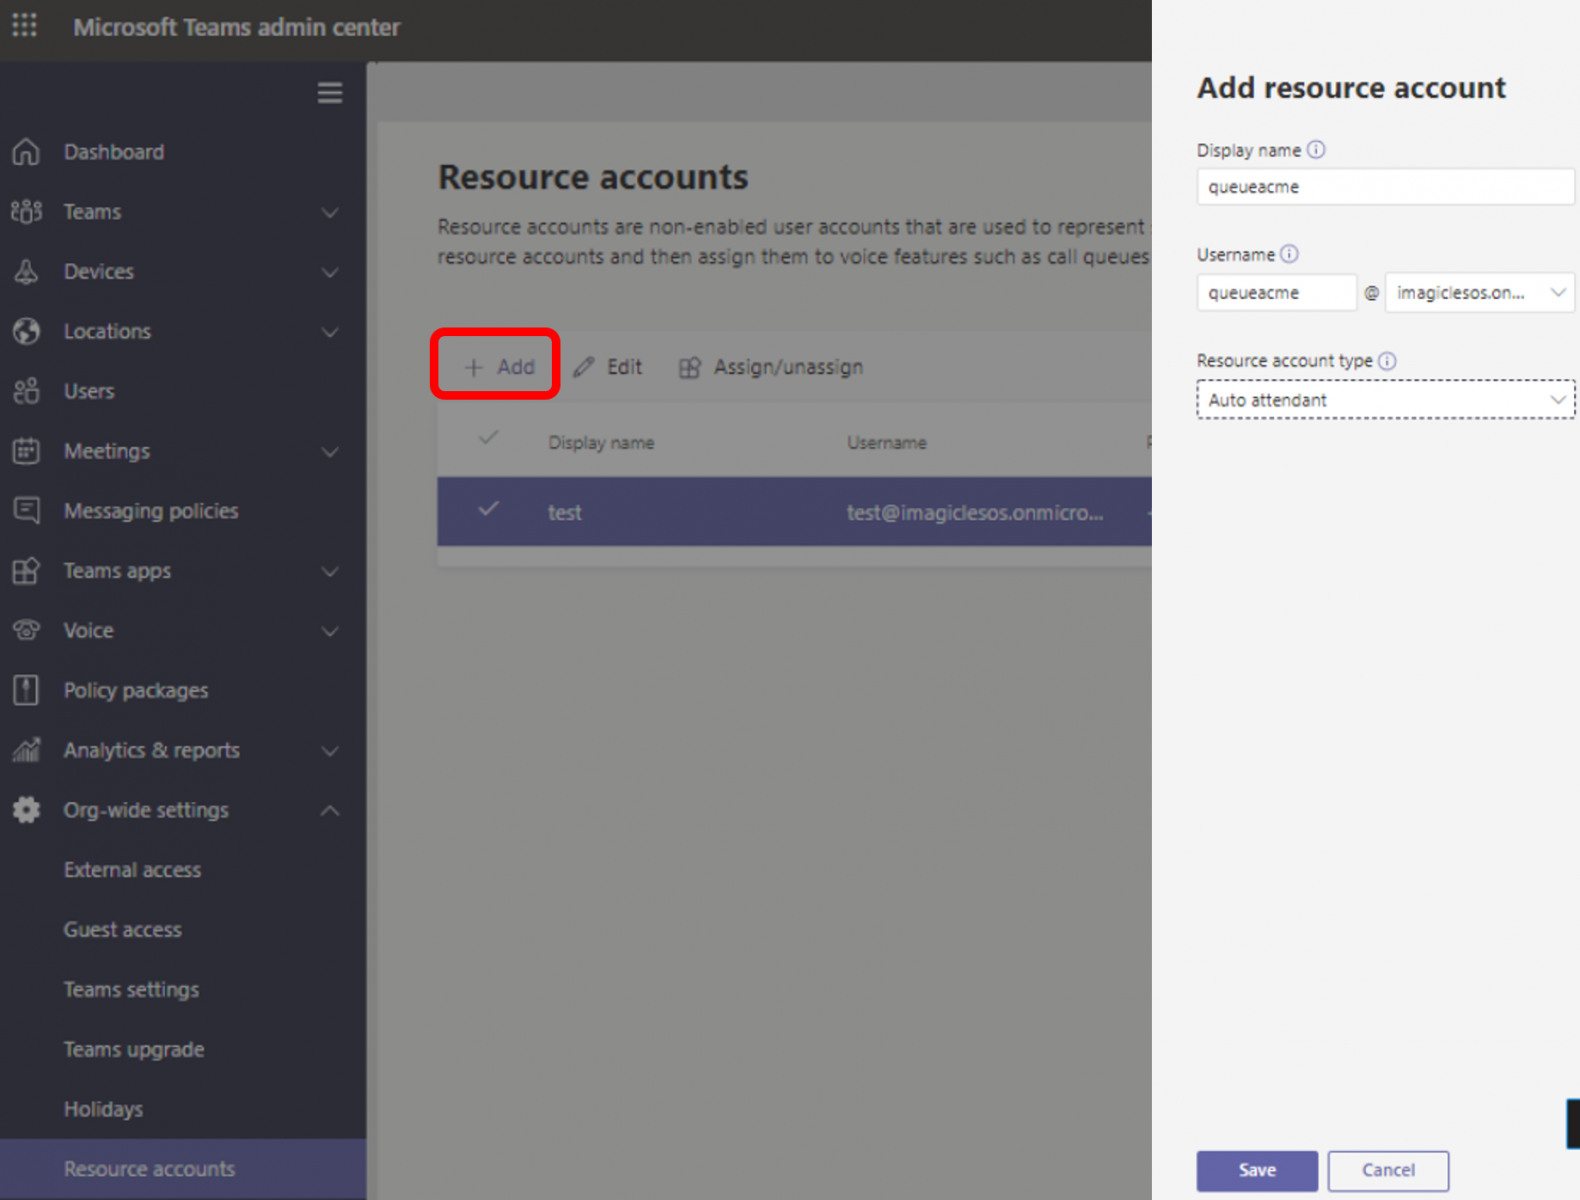Cancel adding the resource account
This screenshot has width=1580, height=1200.
[x=1387, y=1170]
